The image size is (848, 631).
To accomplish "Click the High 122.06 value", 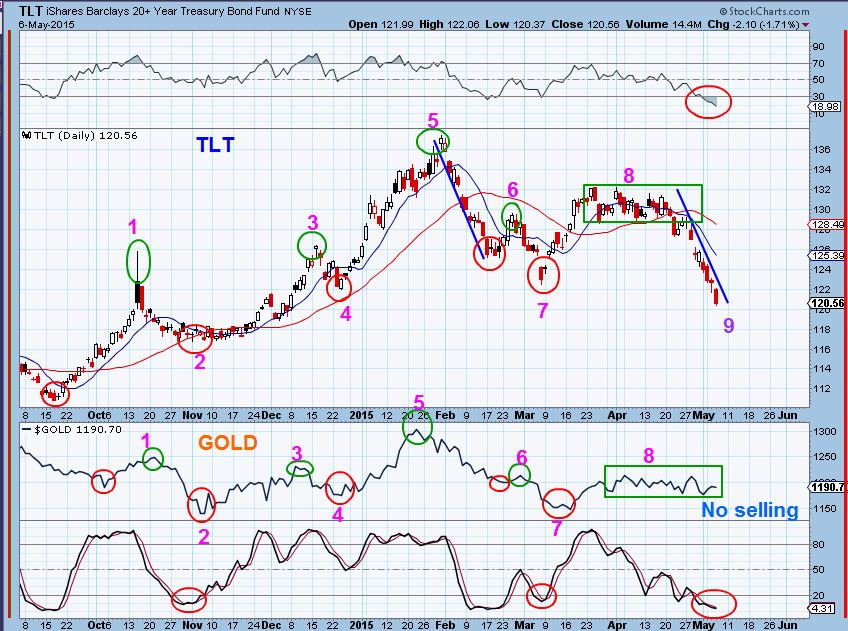I will pos(449,24).
